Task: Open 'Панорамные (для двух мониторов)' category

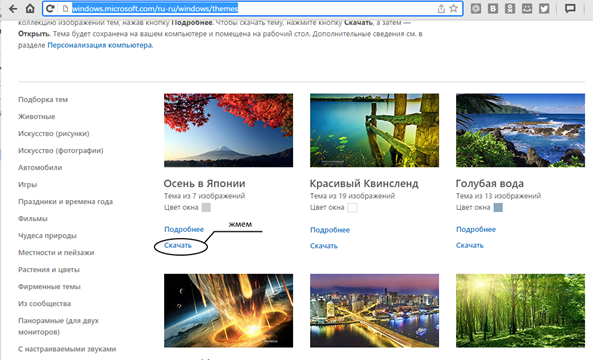Action: [x=58, y=326]
